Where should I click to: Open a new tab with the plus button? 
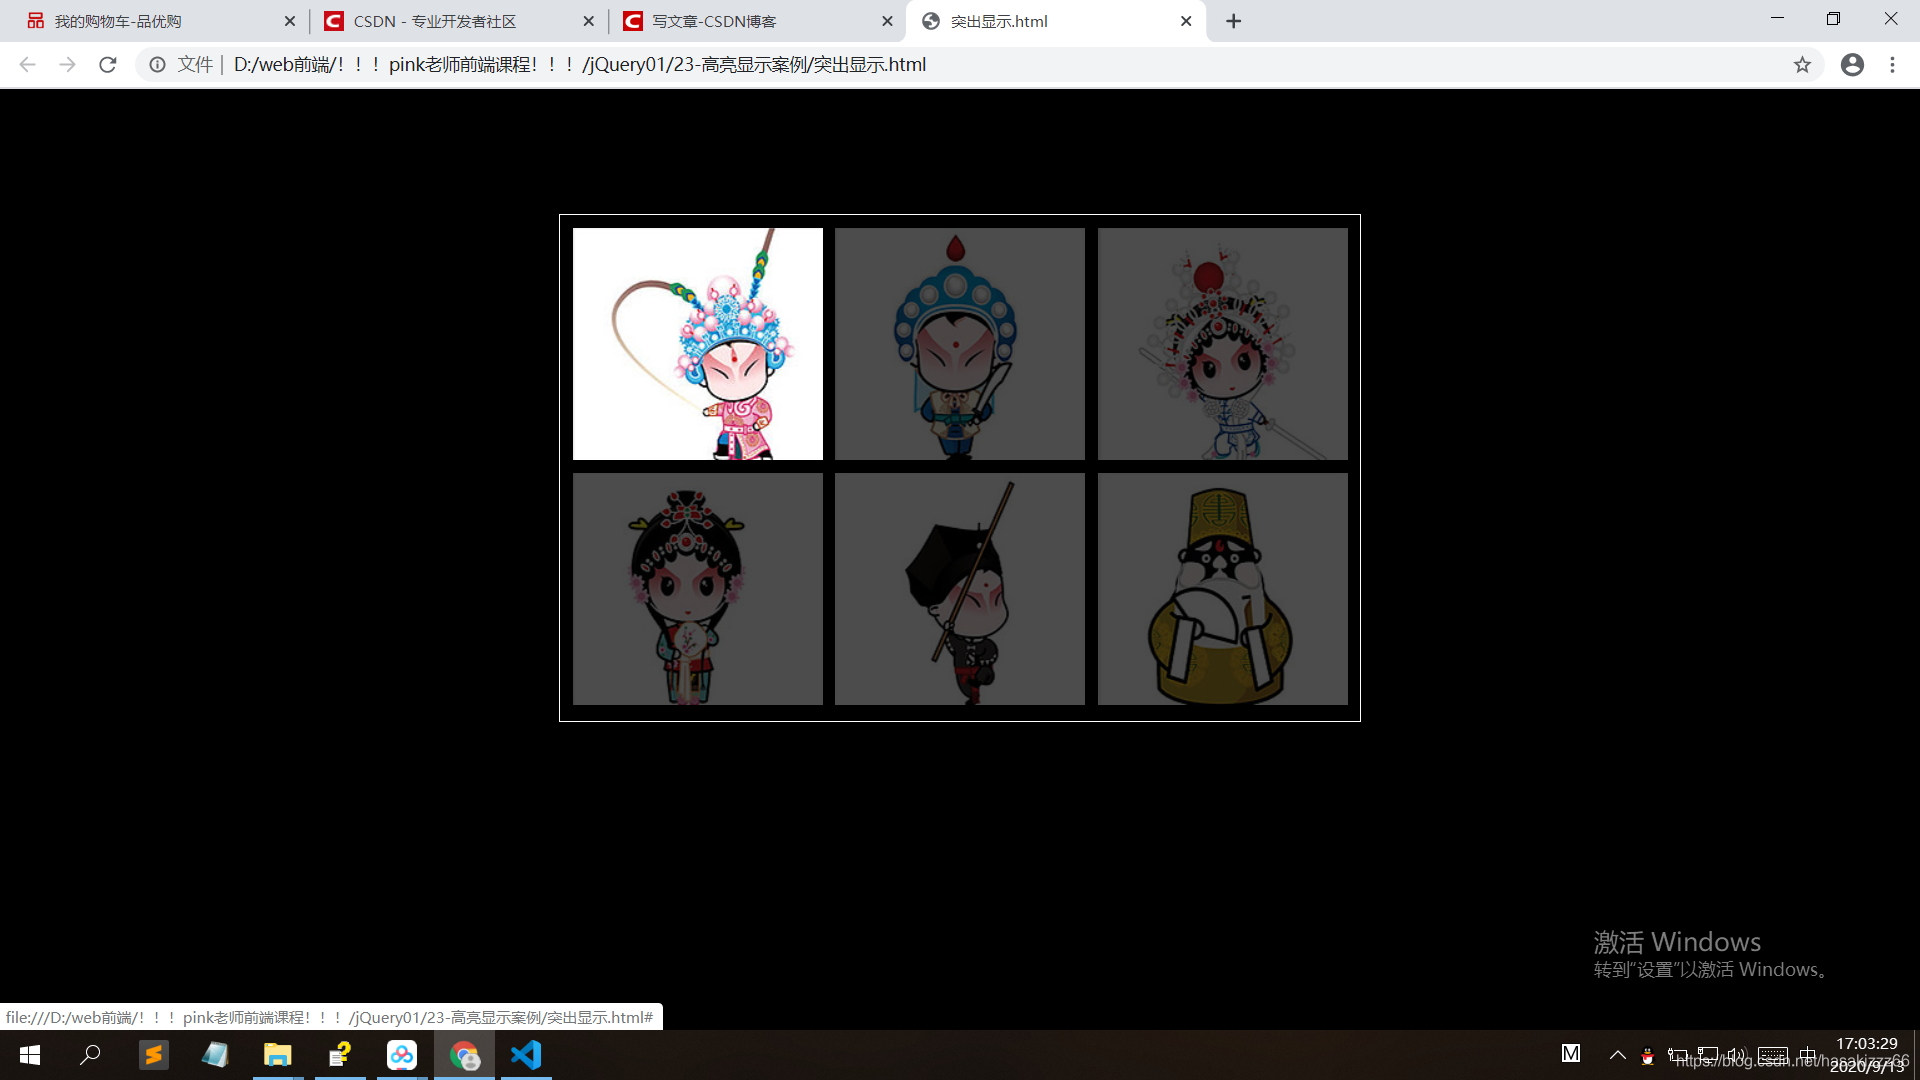[1233, 20]
